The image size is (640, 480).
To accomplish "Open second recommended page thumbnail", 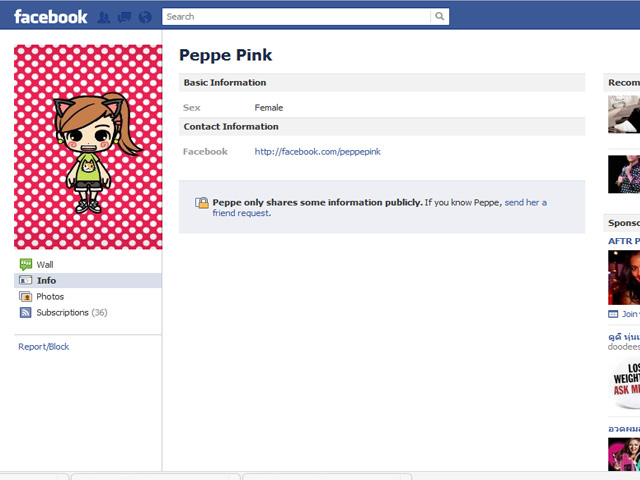I will tap(624, 174).
